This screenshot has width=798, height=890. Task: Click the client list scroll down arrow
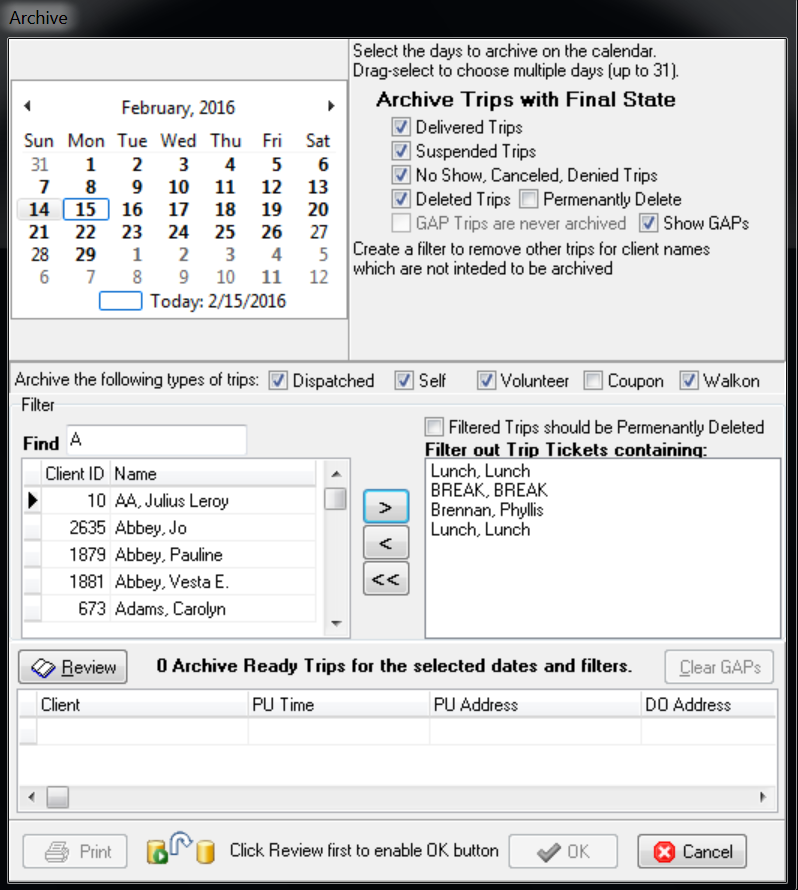tap(336, 623)
